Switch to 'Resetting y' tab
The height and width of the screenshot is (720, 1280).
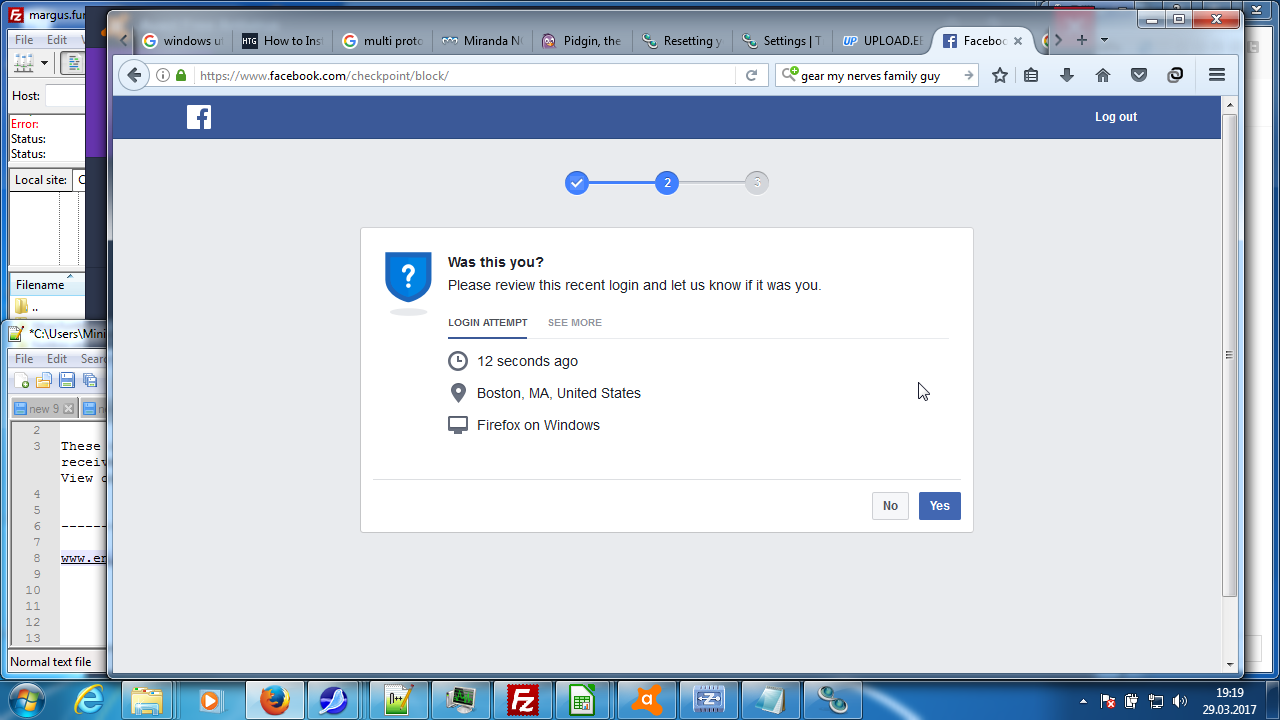pyautogui.click(x=683, y=41)
